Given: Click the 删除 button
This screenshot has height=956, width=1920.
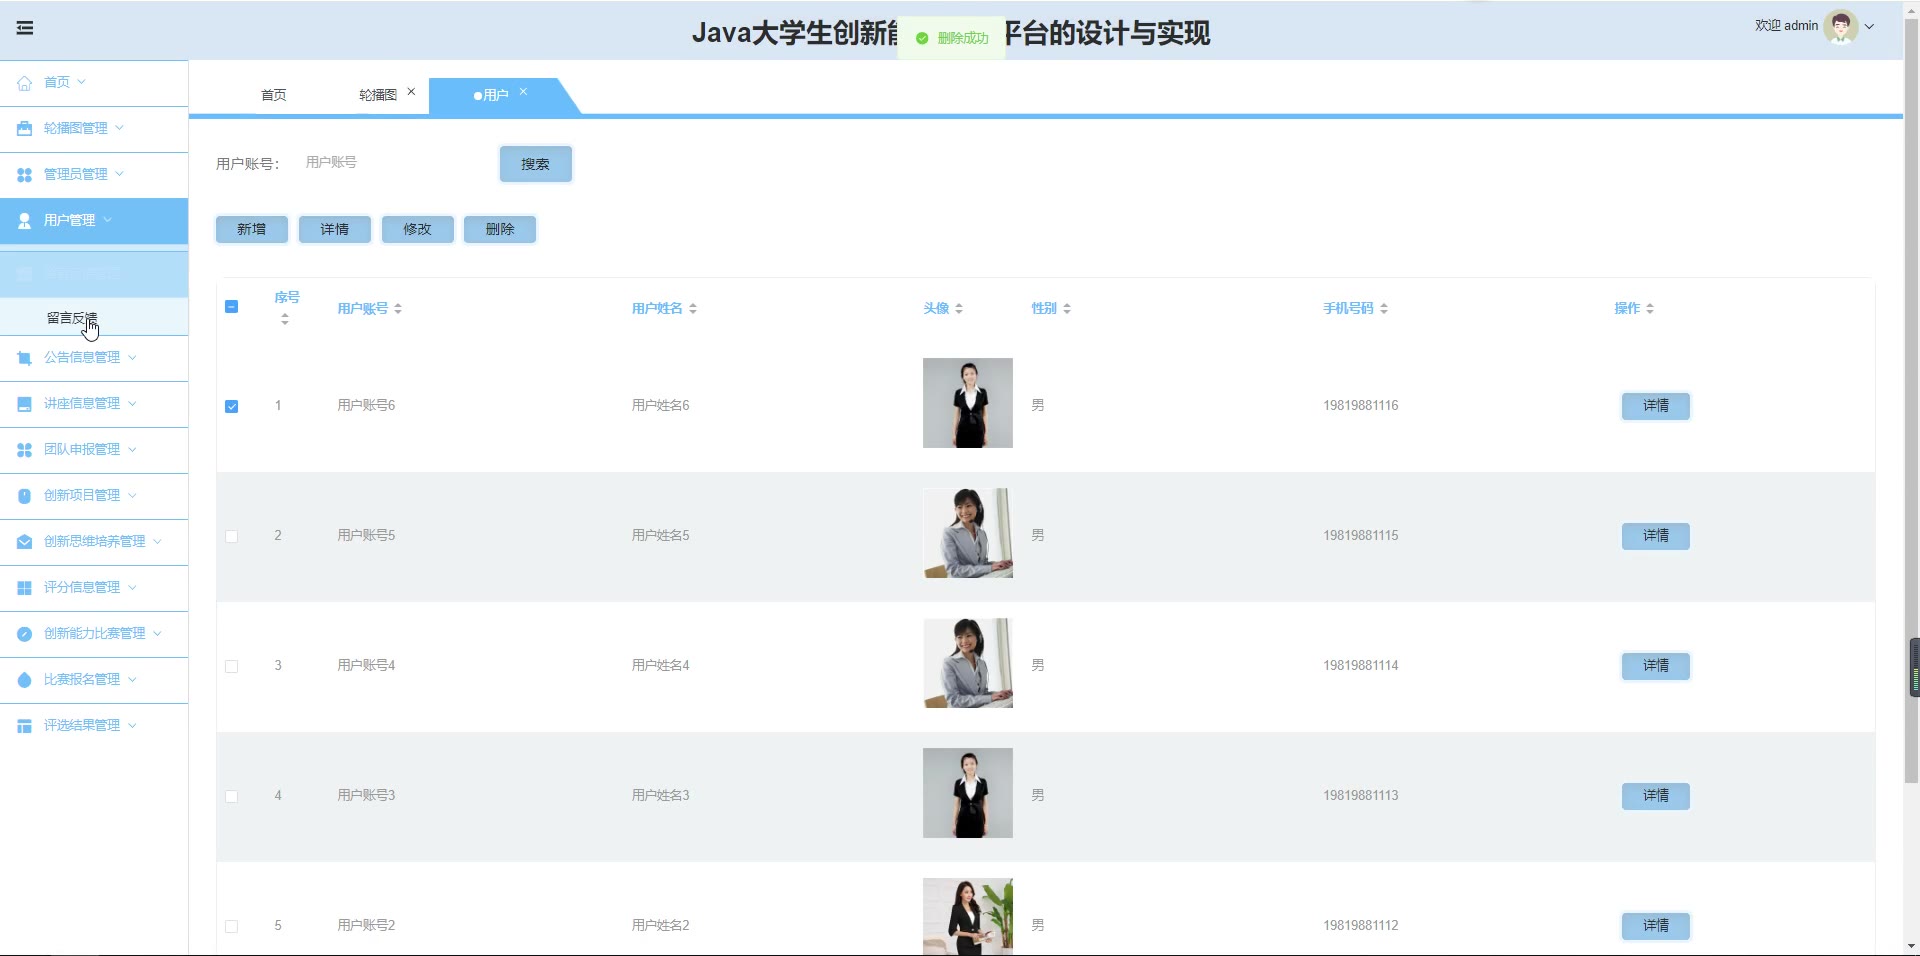Looking at the screenshot, I should pyautogui.click(x=500, y=230).
